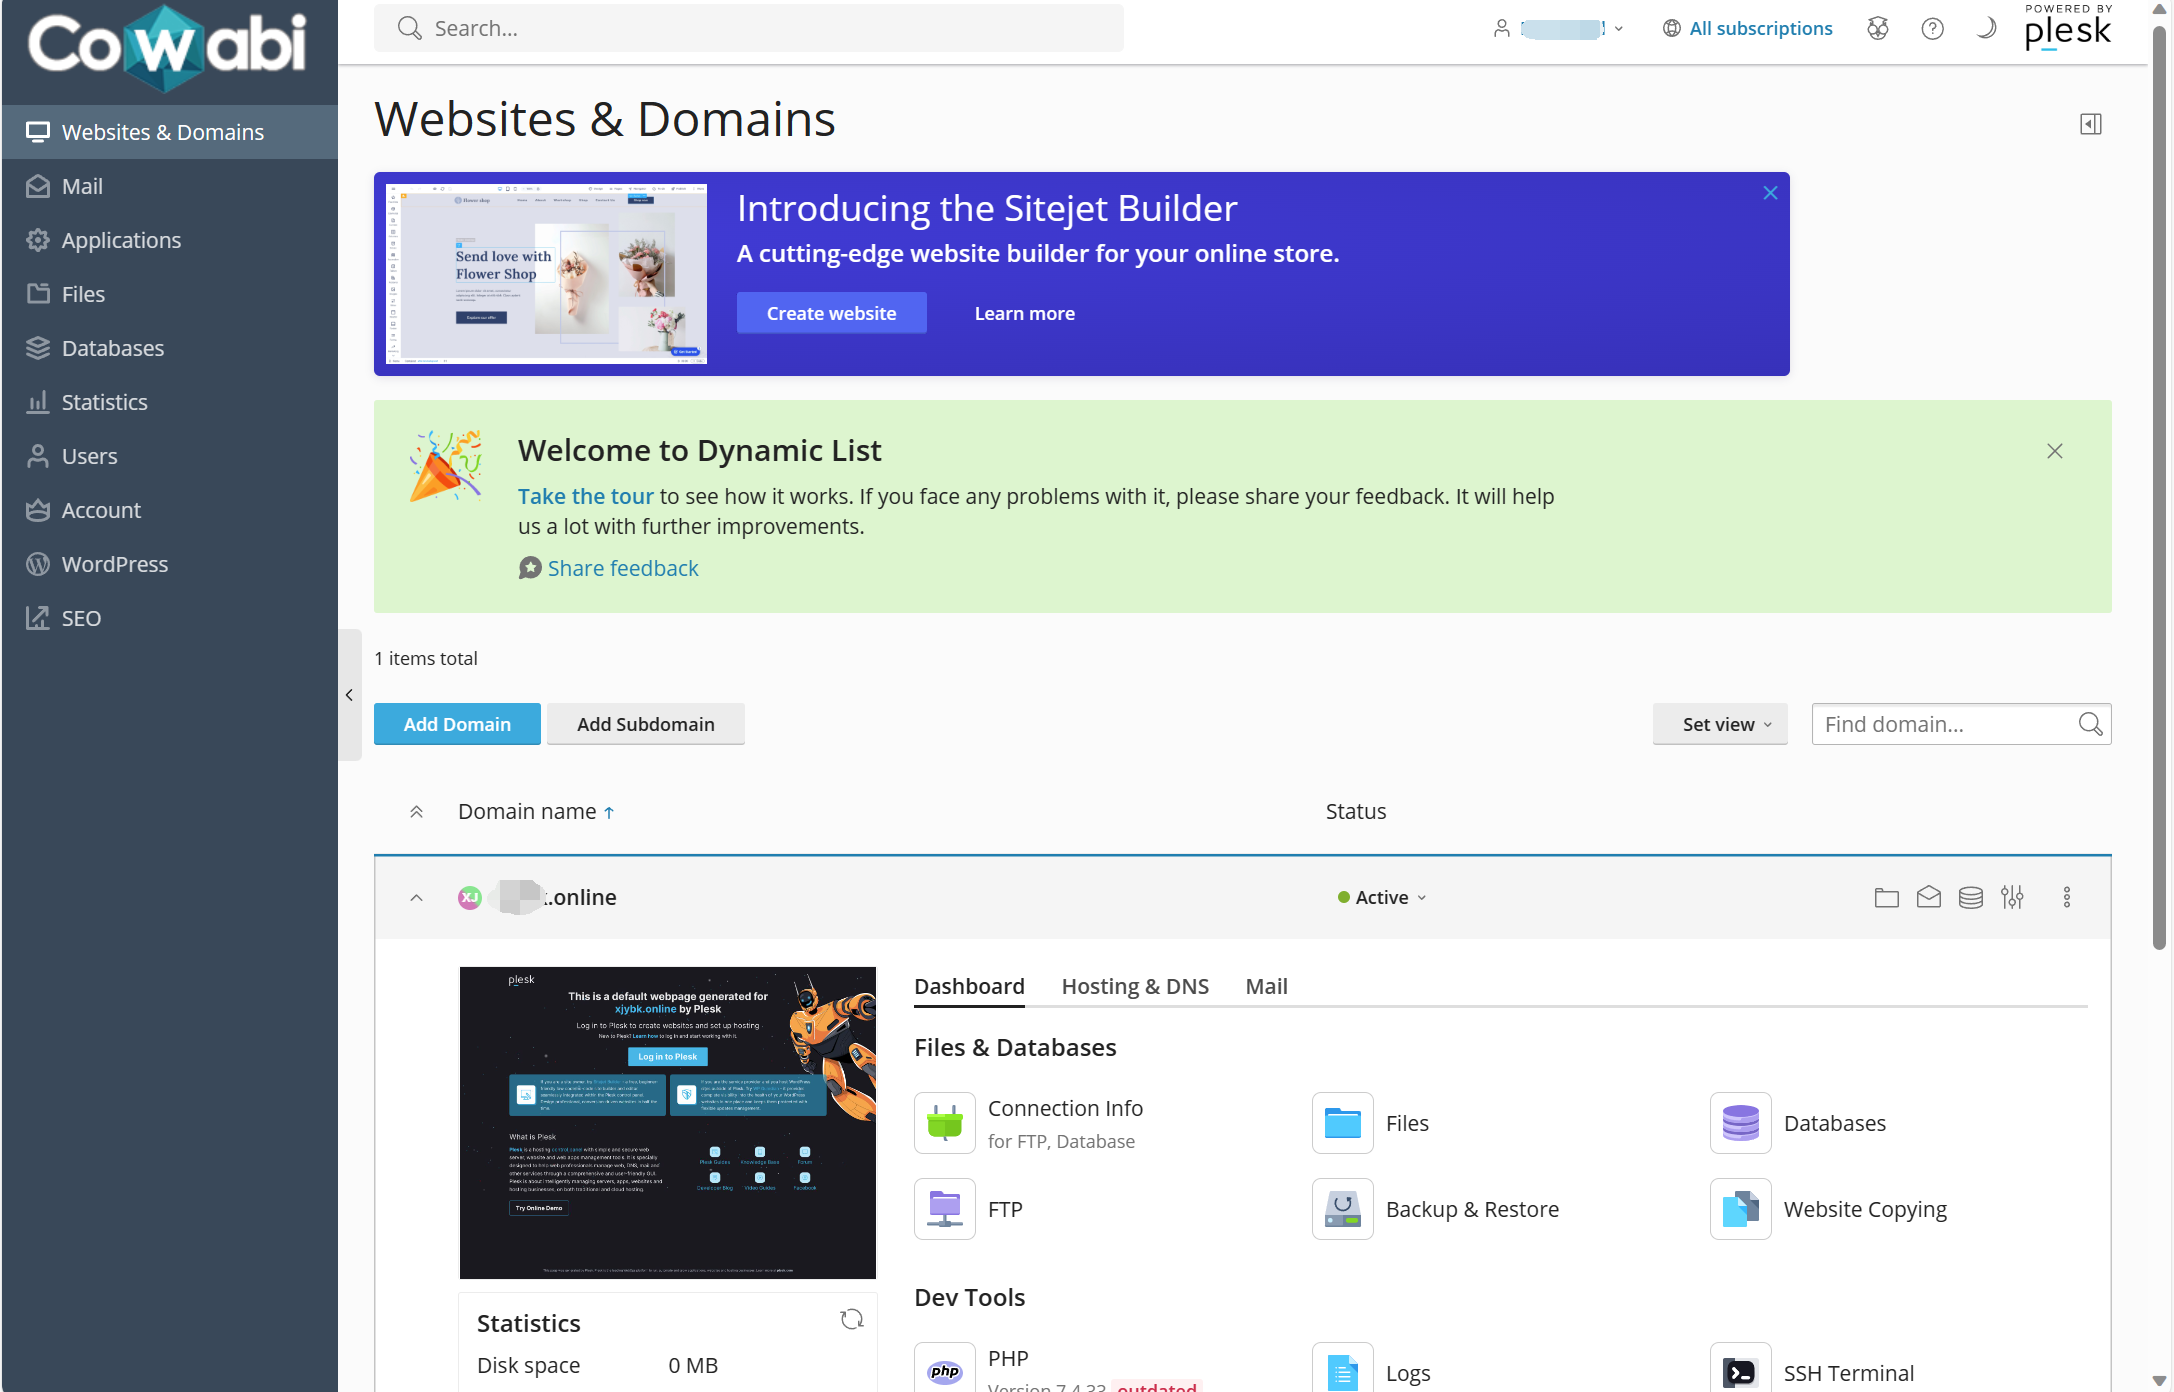The width and height of the screenshot is (2174, 1392).
Task: Toggle dark mode moon icon
Action: [x=1986, y=28]
